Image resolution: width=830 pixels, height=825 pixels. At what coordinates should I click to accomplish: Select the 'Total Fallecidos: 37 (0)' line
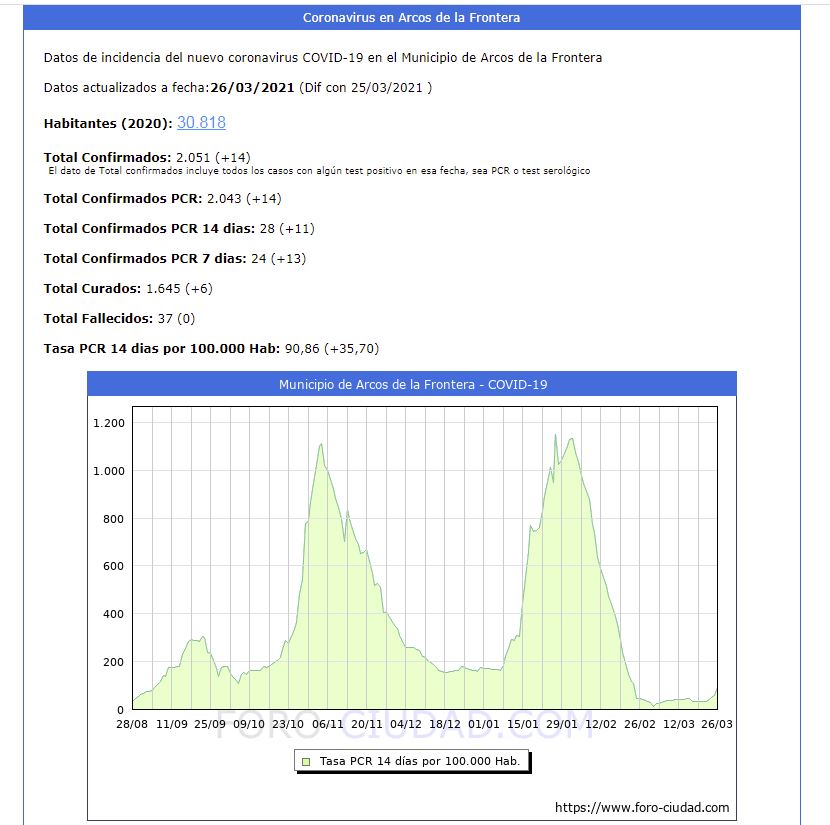pyautogui.click(x=120, y=319)
